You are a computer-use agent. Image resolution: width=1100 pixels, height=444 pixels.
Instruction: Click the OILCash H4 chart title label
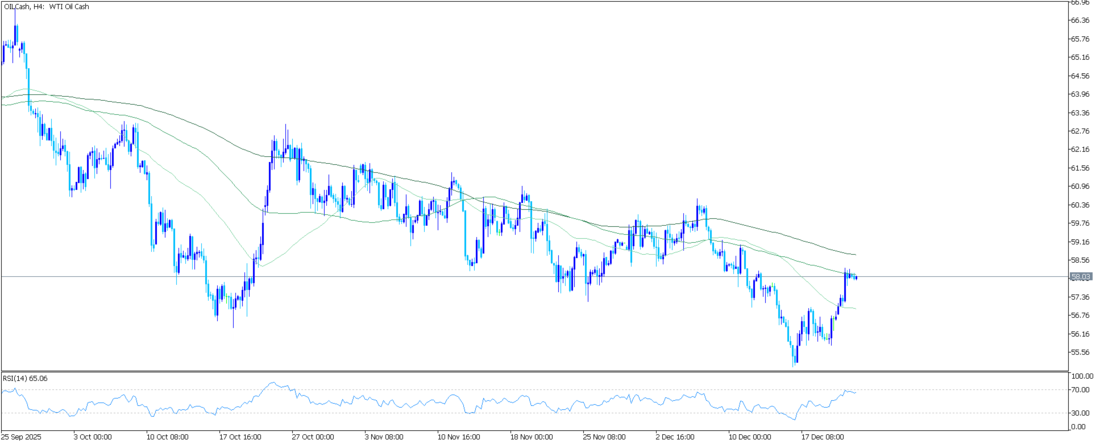click(47, 8)
